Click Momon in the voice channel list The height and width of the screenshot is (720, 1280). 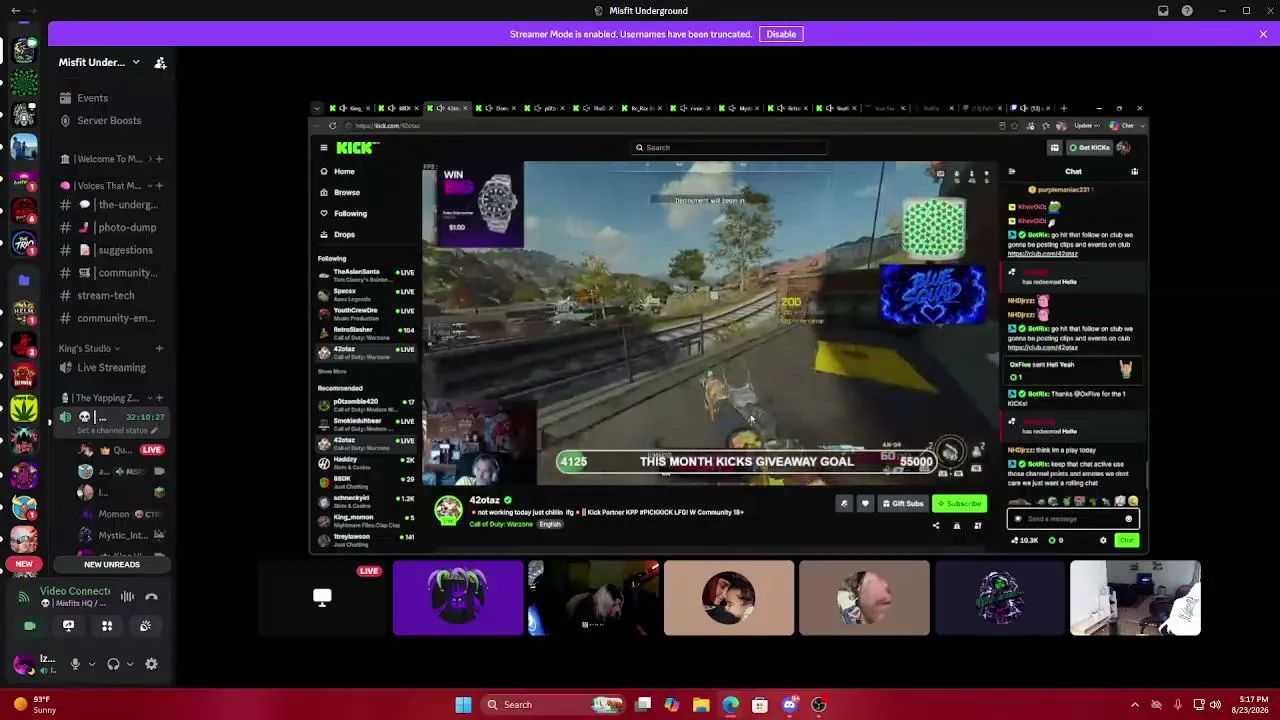pyautogui.click(x=114, y=514)
